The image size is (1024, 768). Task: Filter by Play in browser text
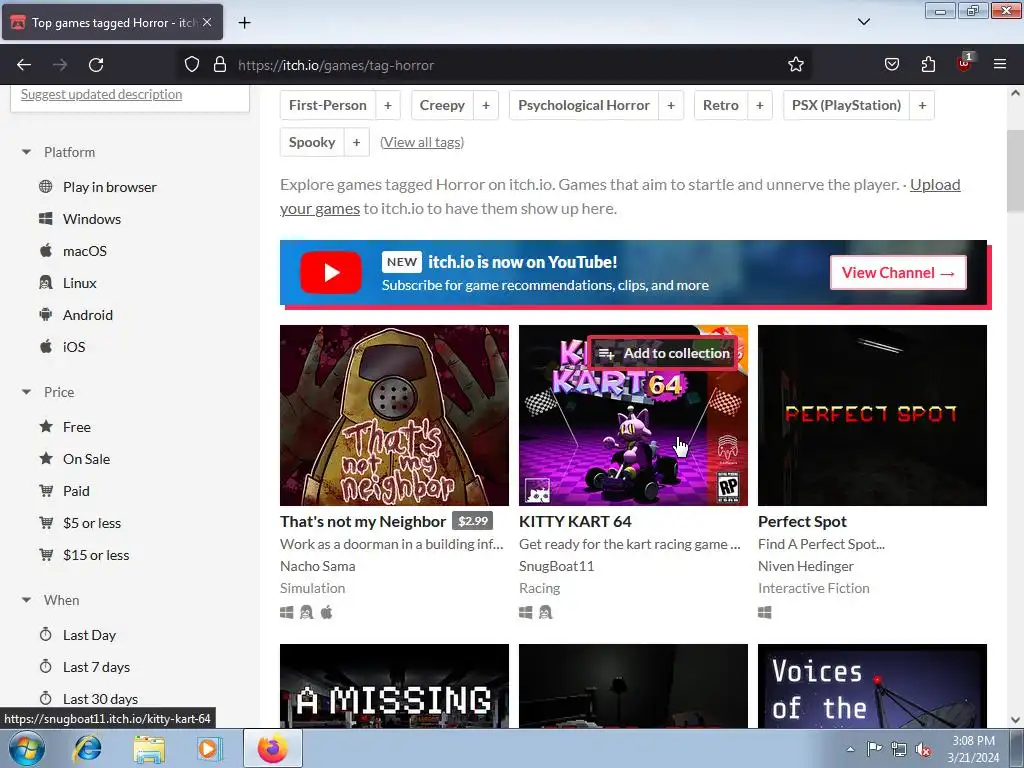coord(110,187)
